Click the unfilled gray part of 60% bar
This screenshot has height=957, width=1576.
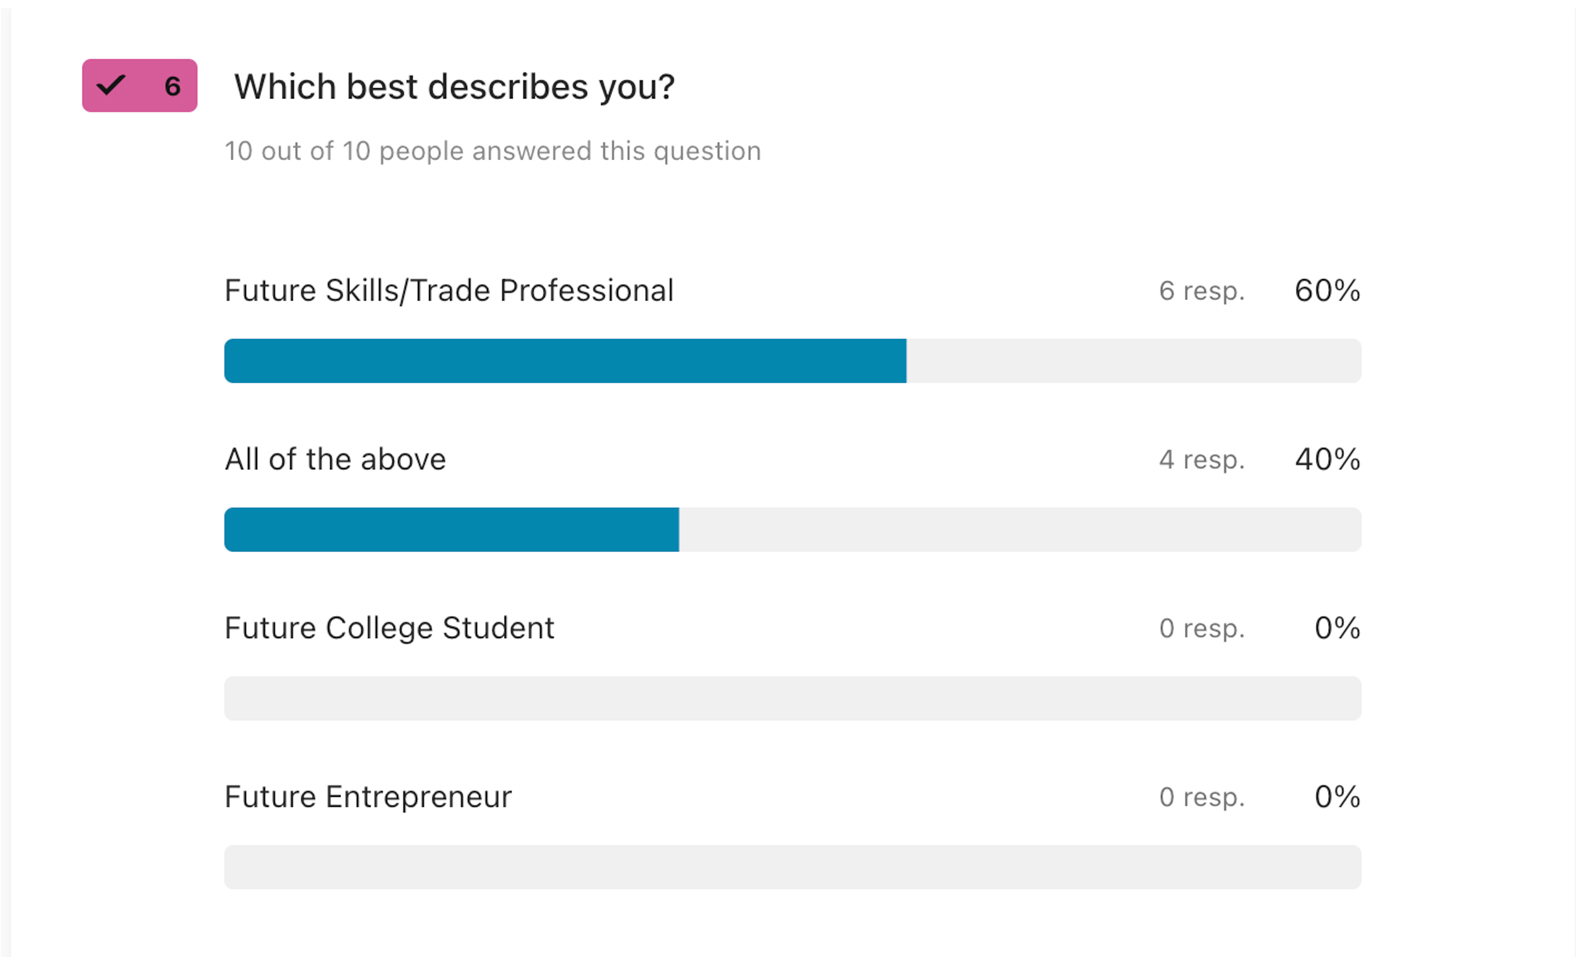point(1134,361)
